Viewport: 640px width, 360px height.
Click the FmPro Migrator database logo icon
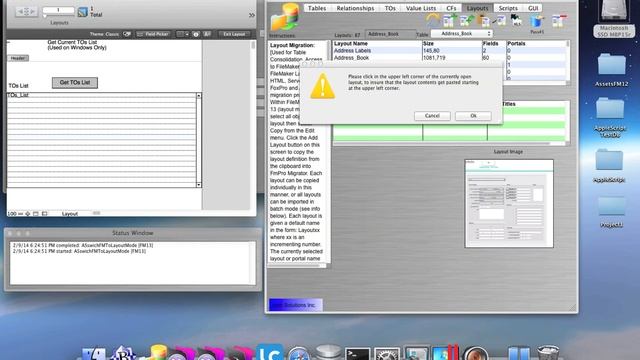[285, 17]
